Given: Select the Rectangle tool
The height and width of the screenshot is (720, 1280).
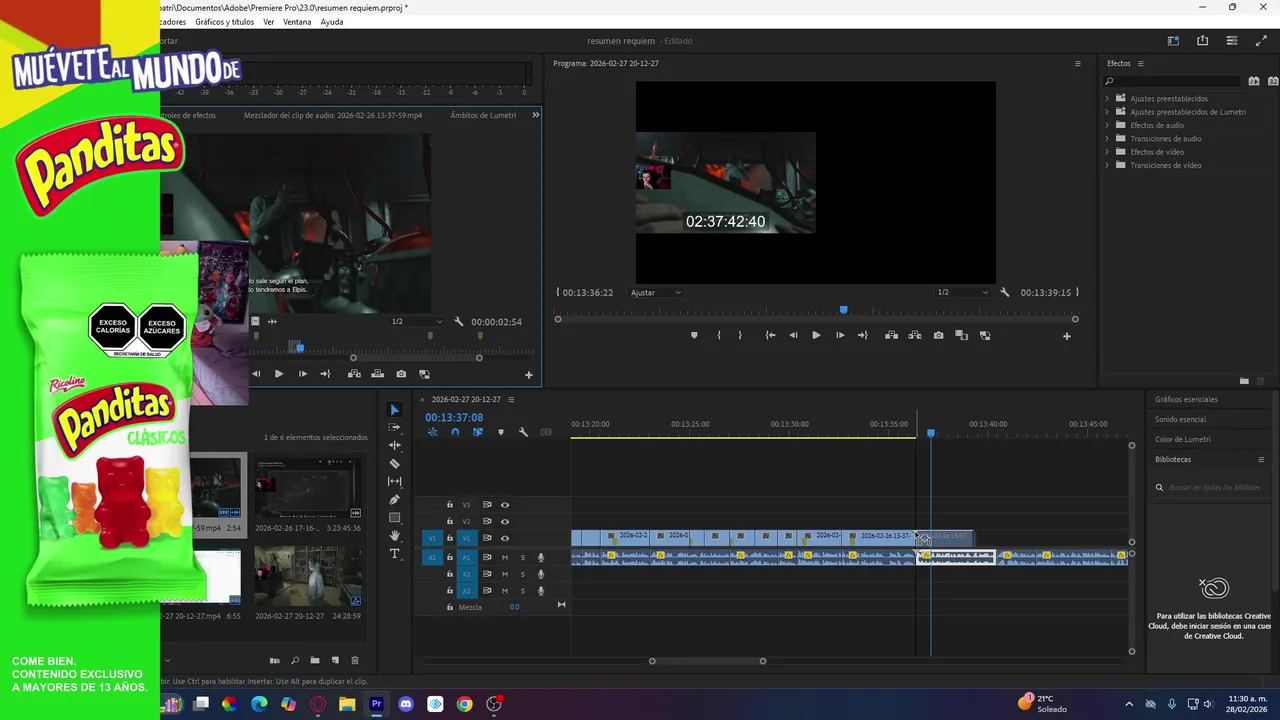Looking at the screenshot, I should tap(394, 517).
